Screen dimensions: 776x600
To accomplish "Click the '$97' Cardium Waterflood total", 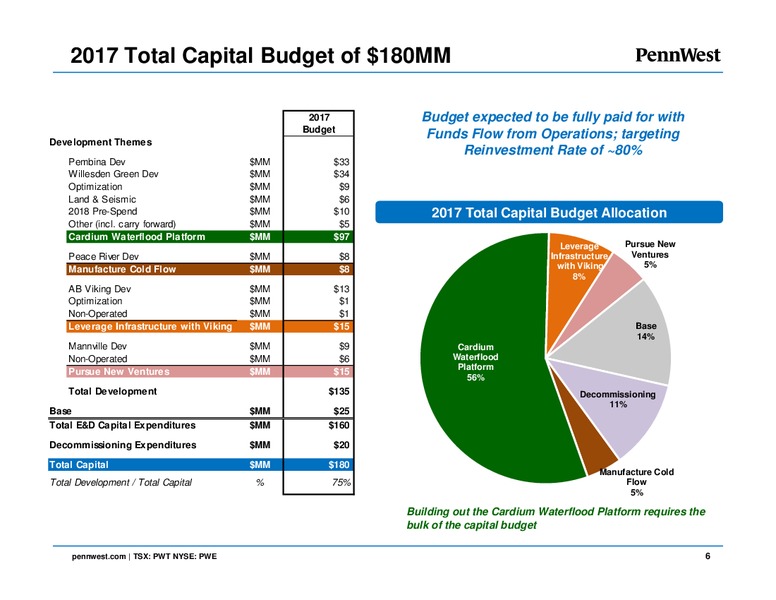I will pos(341,237).
